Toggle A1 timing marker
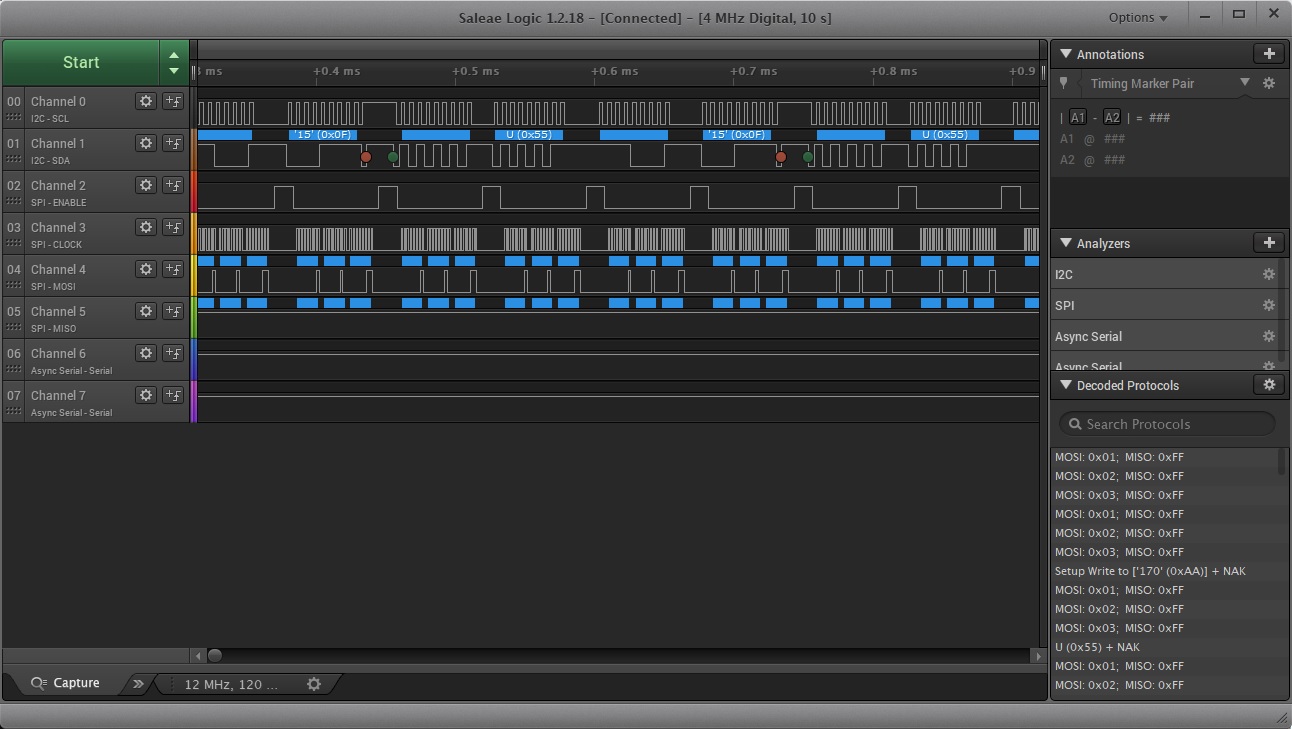The width and height of the screenshot is (1292, 729). [x=1077, y=117]
